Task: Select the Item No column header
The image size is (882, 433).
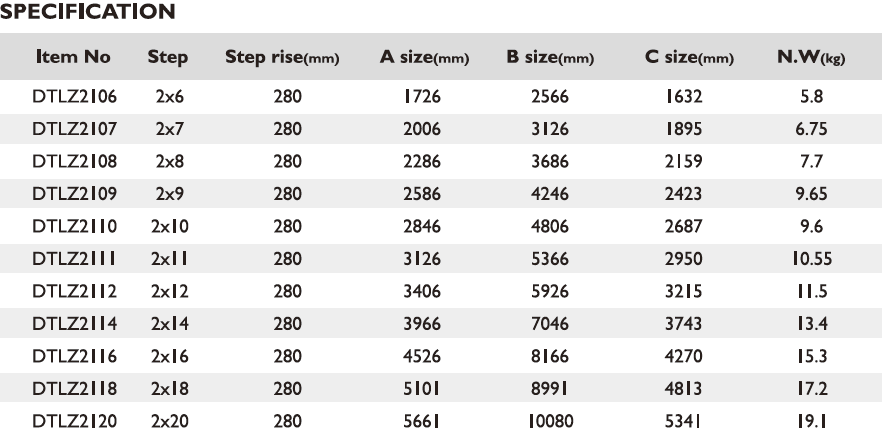Action: pyautogui.click(x=73, y=57)
